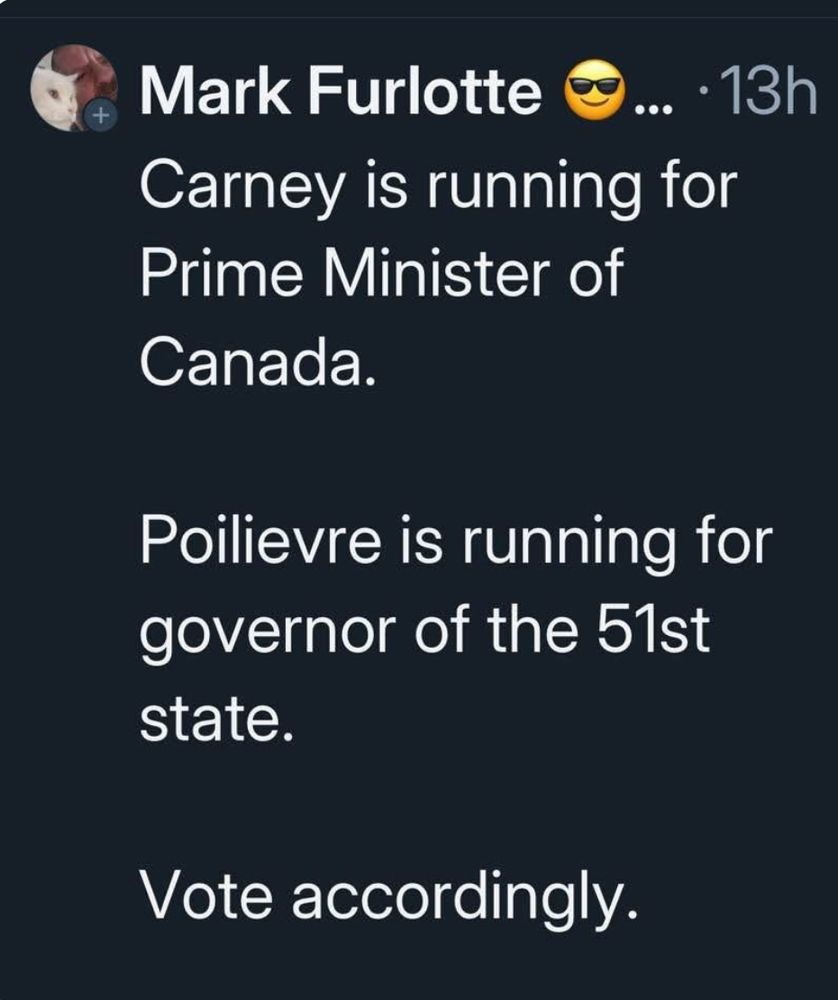
Task: Tap the plus follow badge on avatar
Action: pyautogui.click(x=100, y=117)
